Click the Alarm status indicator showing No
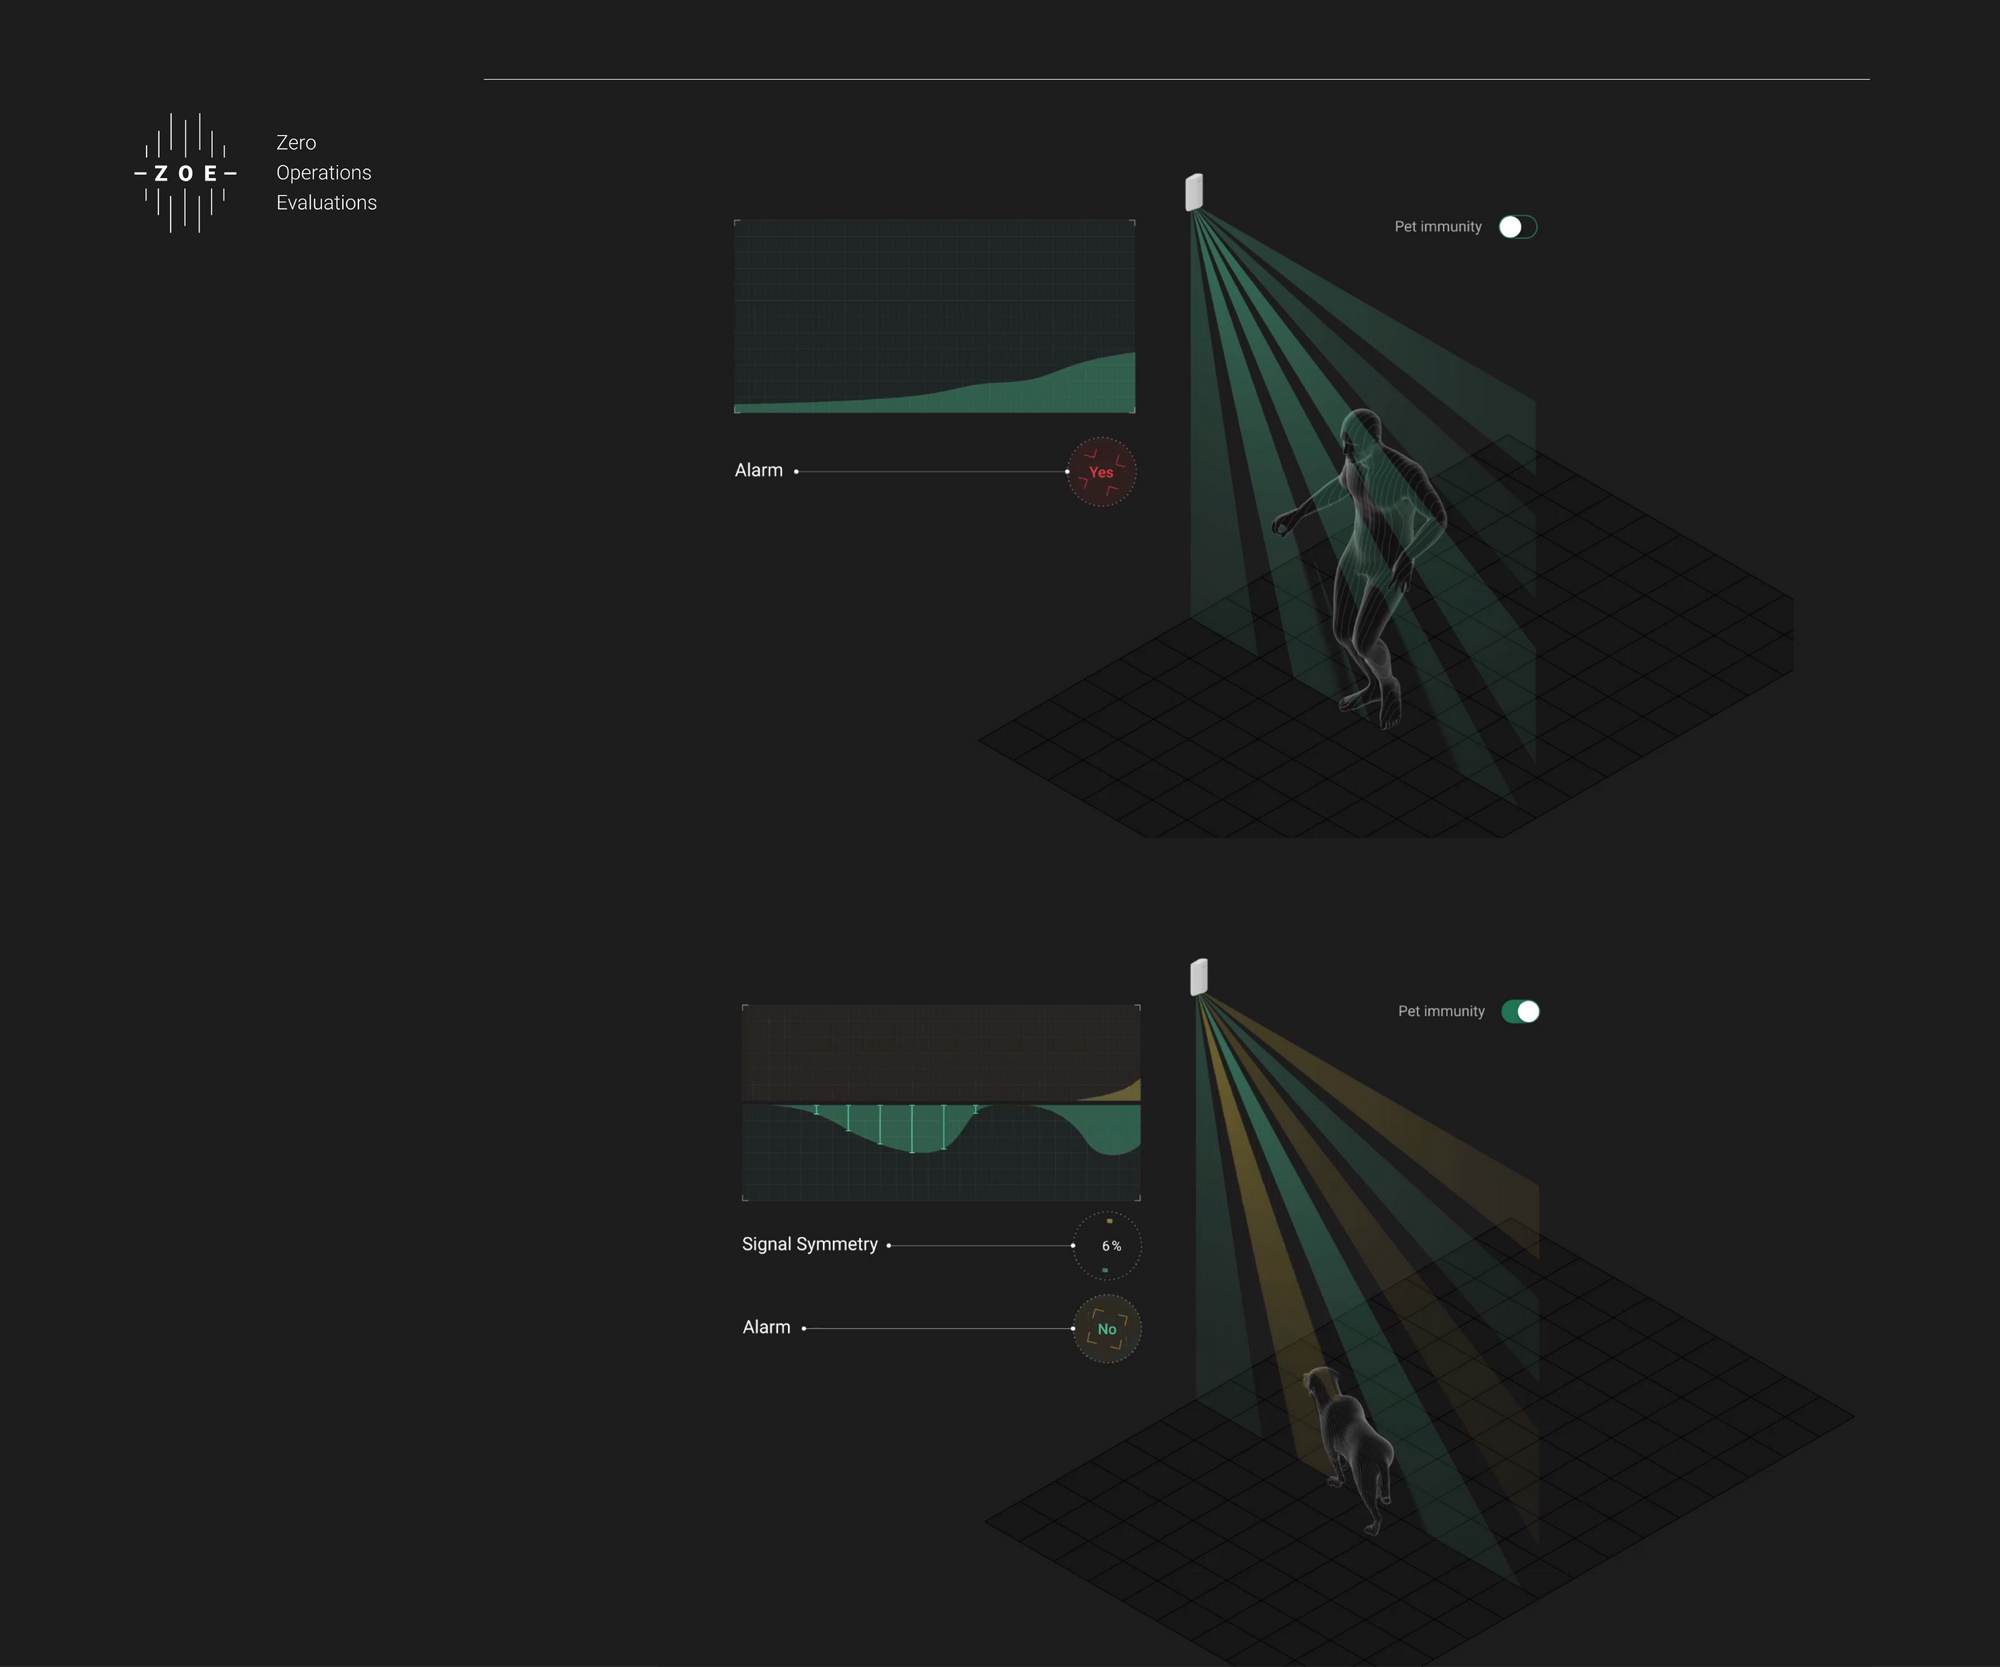Screen dimensions: 2000x1667 pyautogui.click(x=1105, y=1328)
